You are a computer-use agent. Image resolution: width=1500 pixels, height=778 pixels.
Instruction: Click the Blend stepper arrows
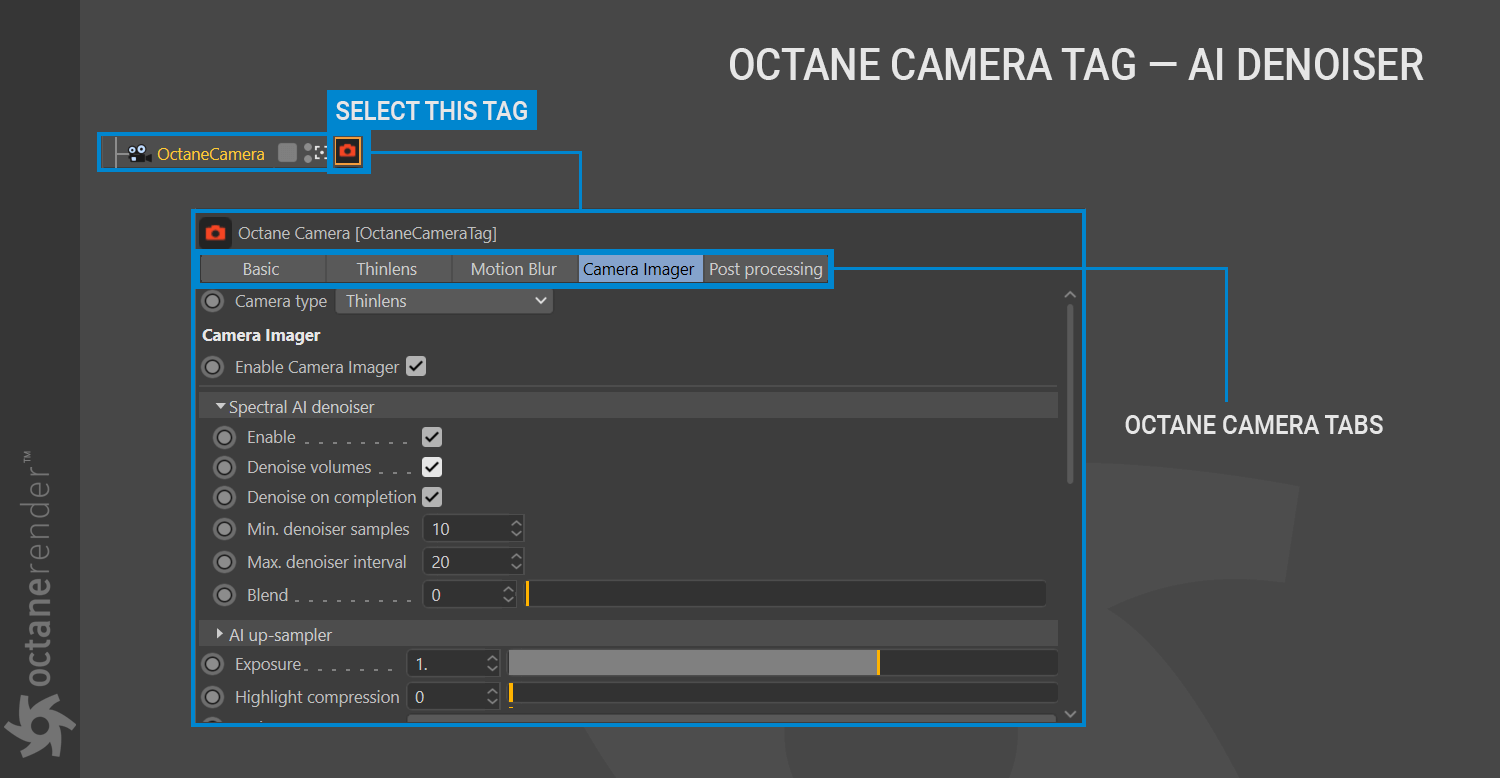tap(508, 595)
